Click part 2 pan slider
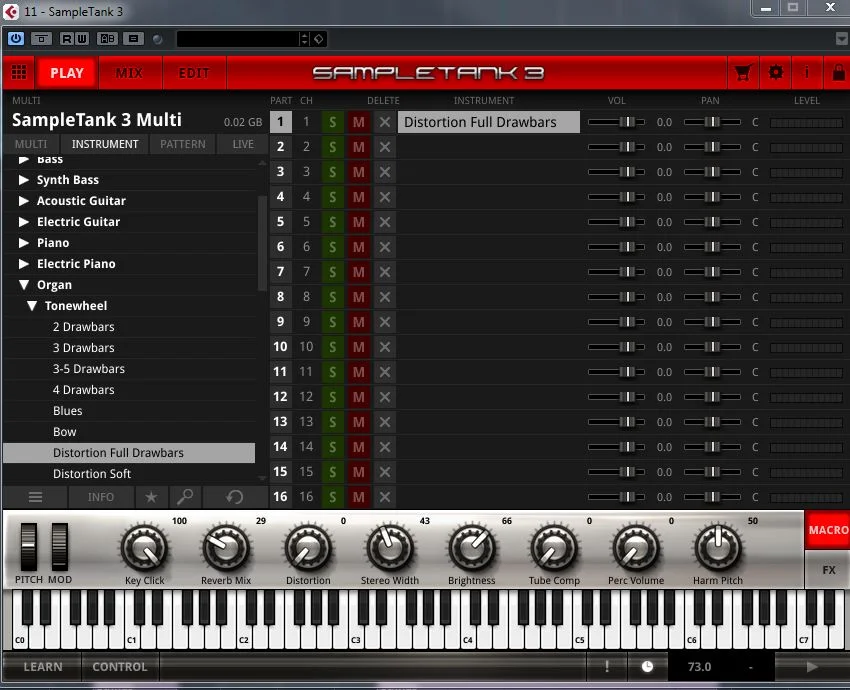This screenshot has height=690, width=850. click(712, 147)
